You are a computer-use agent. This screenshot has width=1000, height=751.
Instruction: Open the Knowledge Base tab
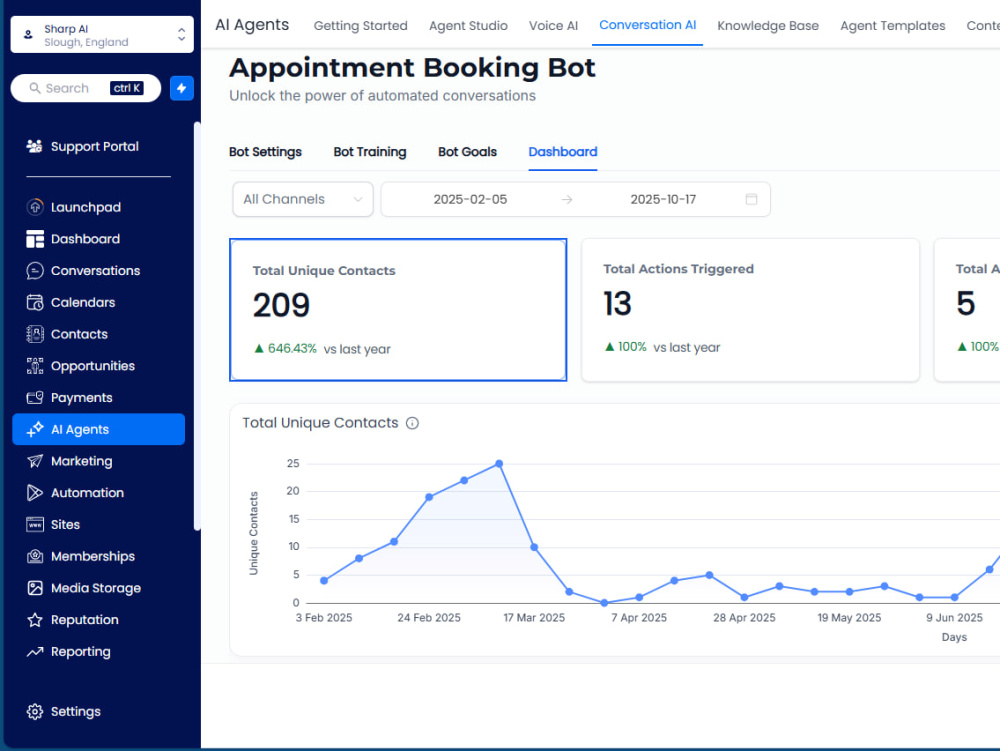click(x=768, y=26)
